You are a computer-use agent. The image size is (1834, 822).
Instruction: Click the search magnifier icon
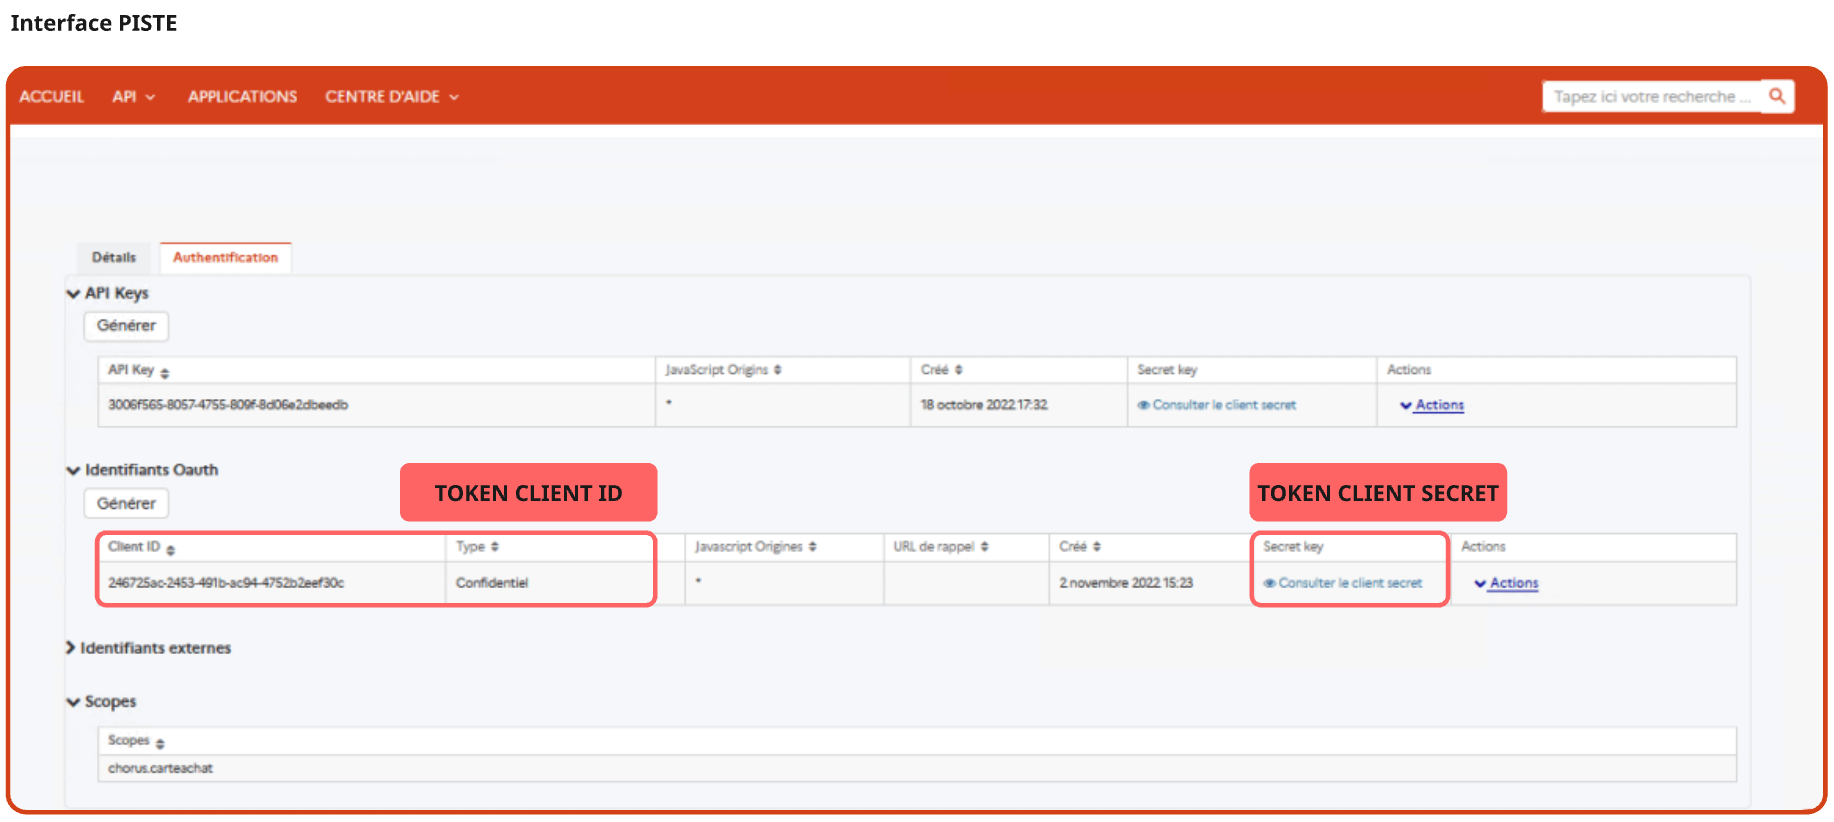click(x=1777, y=96)
